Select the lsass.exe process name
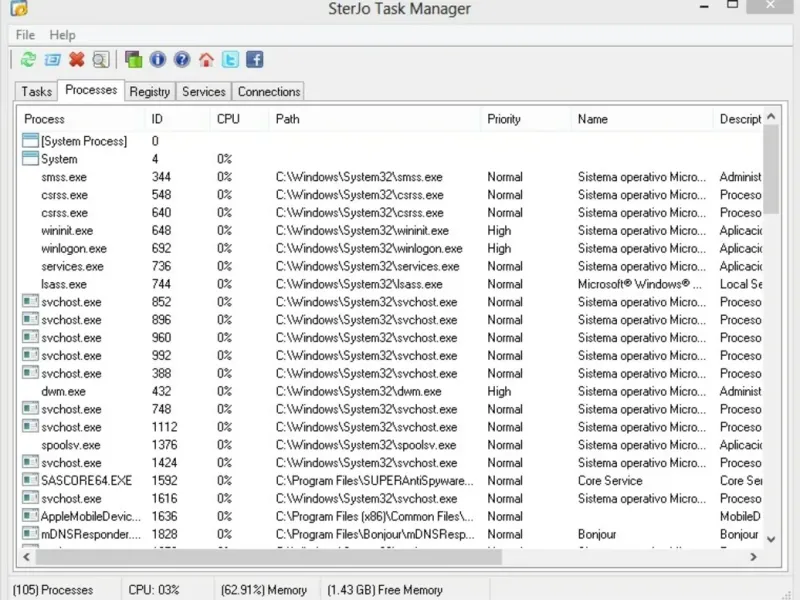The height and width of the screenshot is (600, 800). [64, 284]
